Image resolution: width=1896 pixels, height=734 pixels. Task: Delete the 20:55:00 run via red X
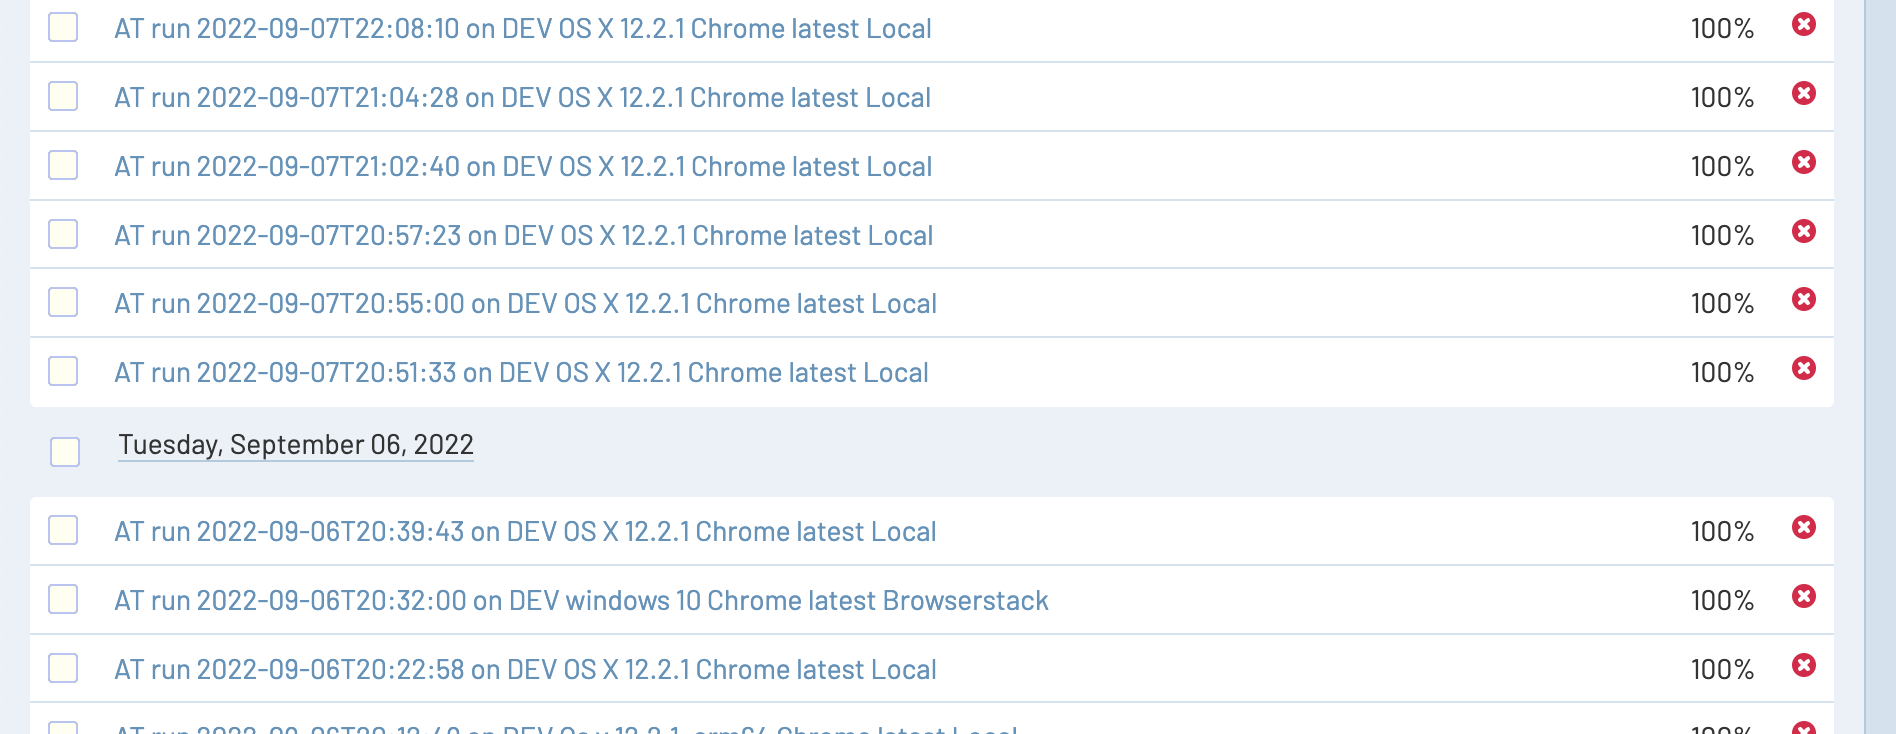[1803, 300]
